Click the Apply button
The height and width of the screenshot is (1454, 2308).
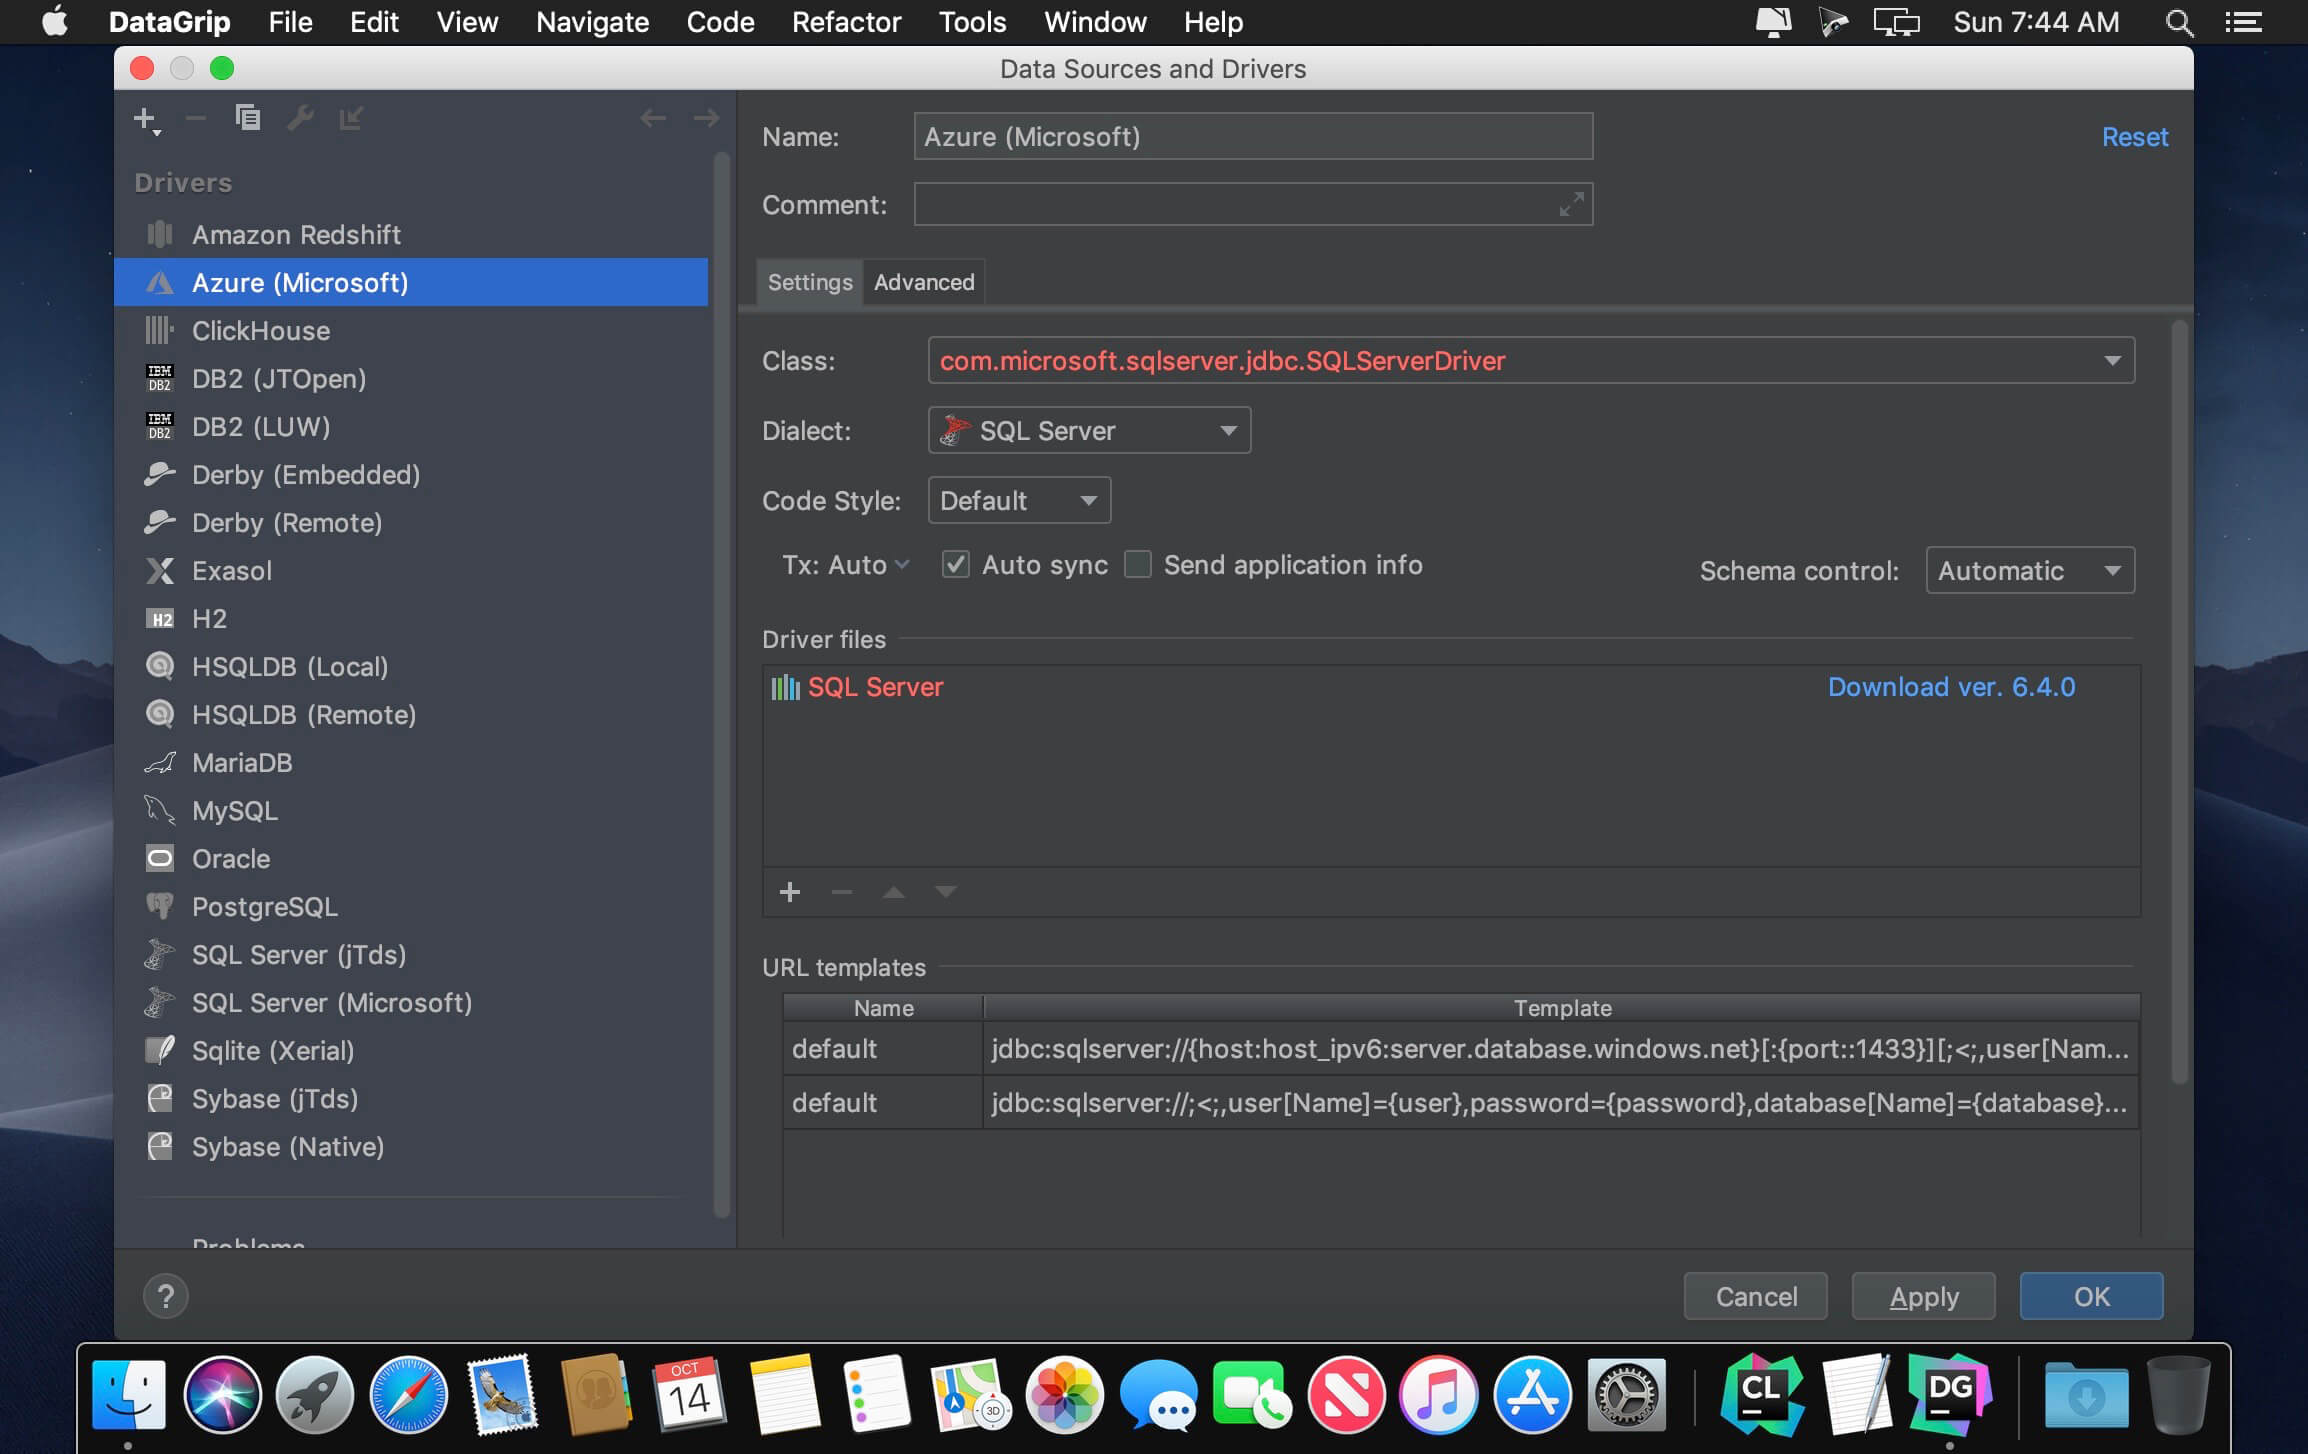(x=1923, y=1296)
